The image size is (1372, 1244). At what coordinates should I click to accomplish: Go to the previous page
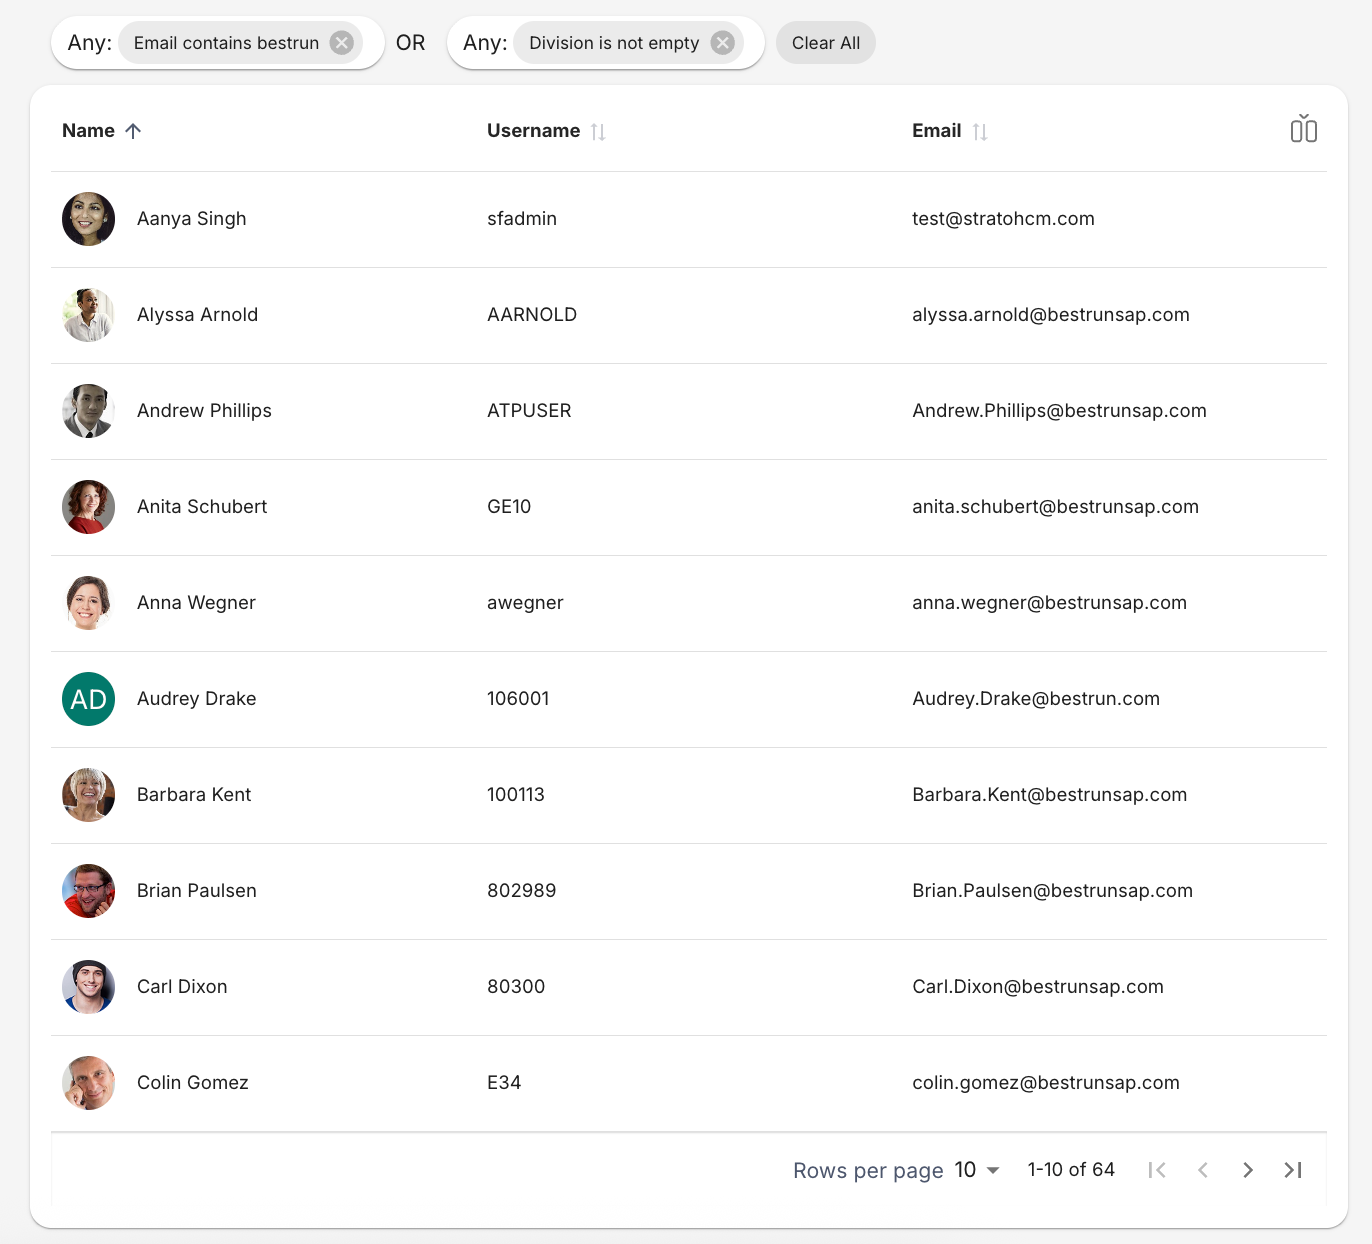(x=1202, y=1170)
